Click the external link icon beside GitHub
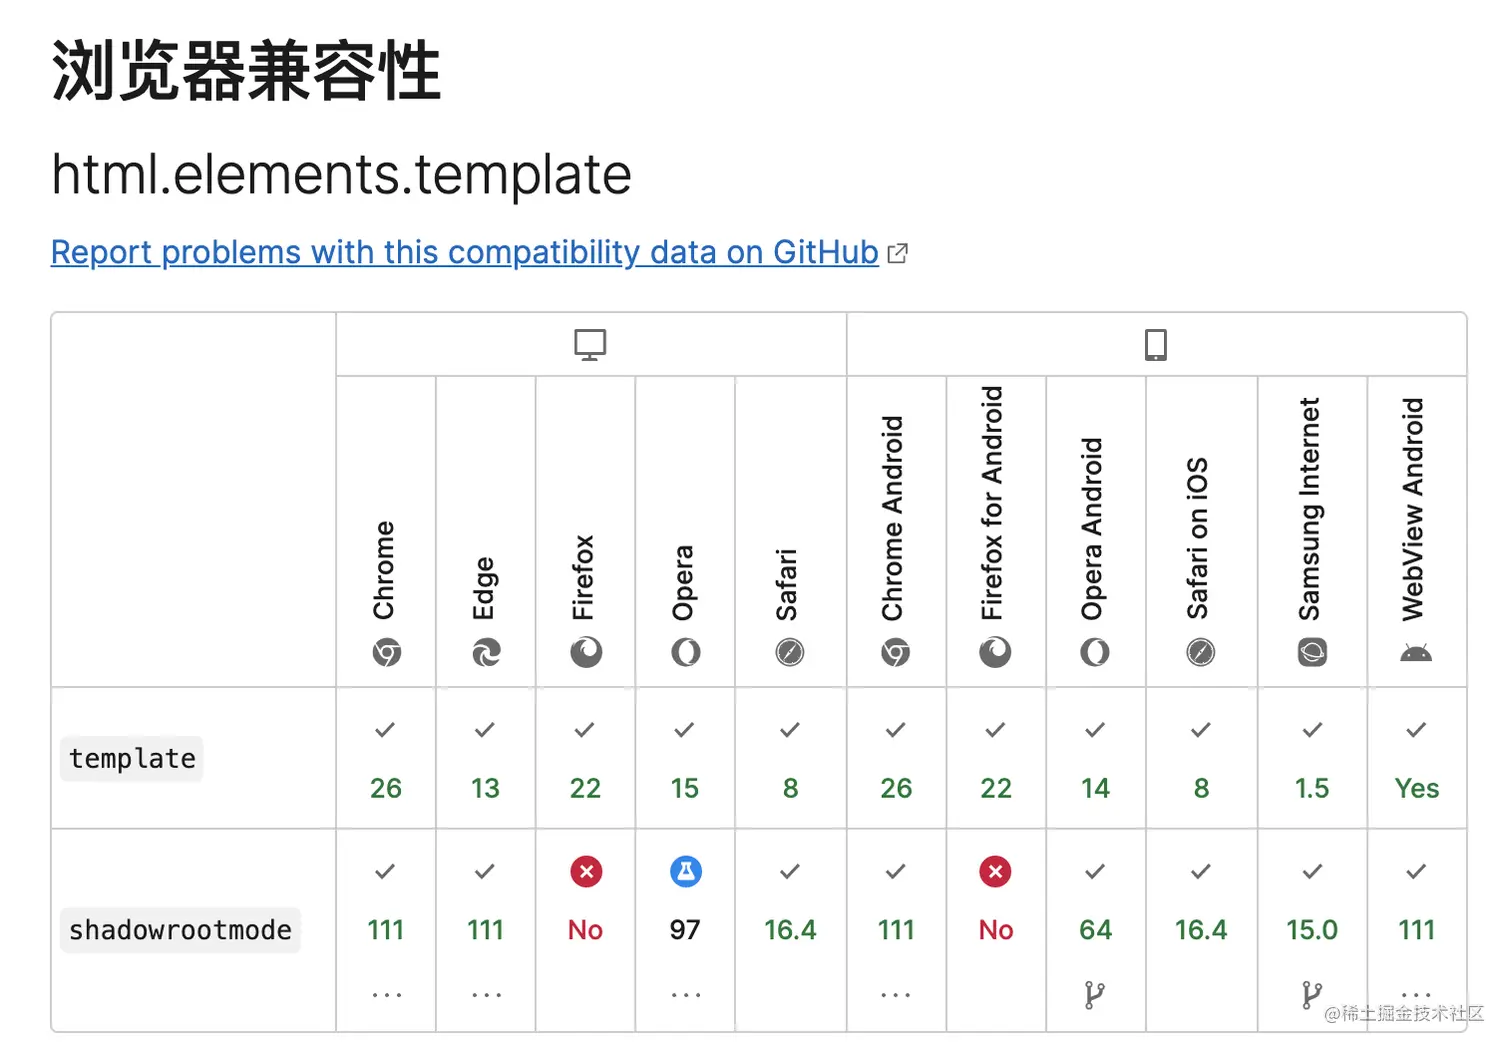 click(x=898, y=253)
